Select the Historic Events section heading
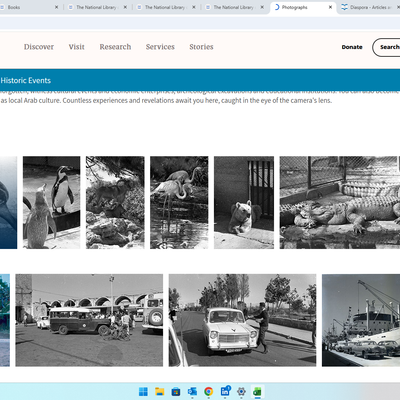 point(26,80)
